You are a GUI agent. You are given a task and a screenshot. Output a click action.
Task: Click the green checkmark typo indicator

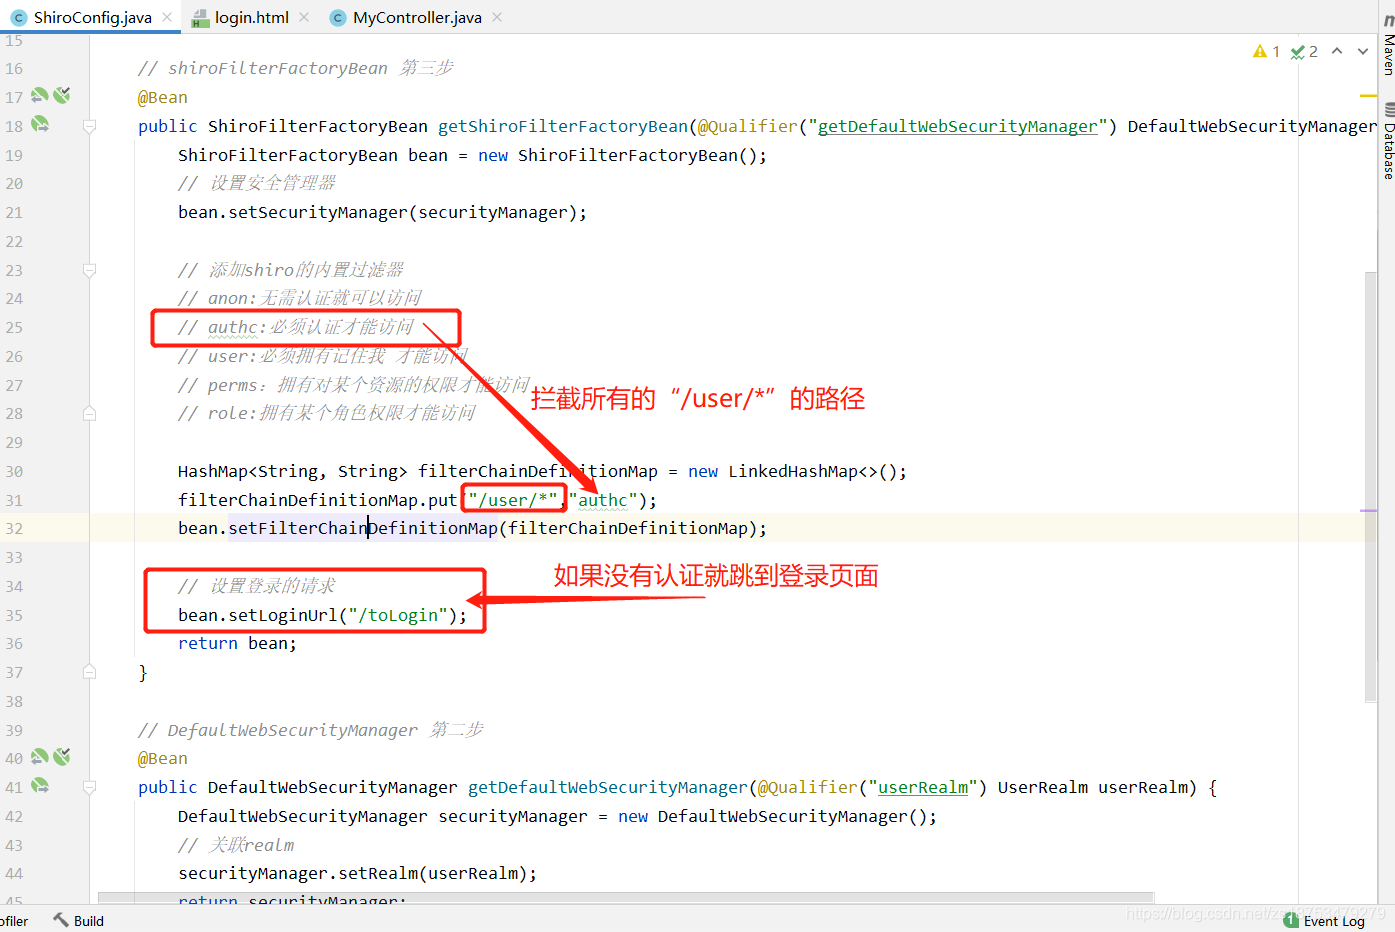1297,51
